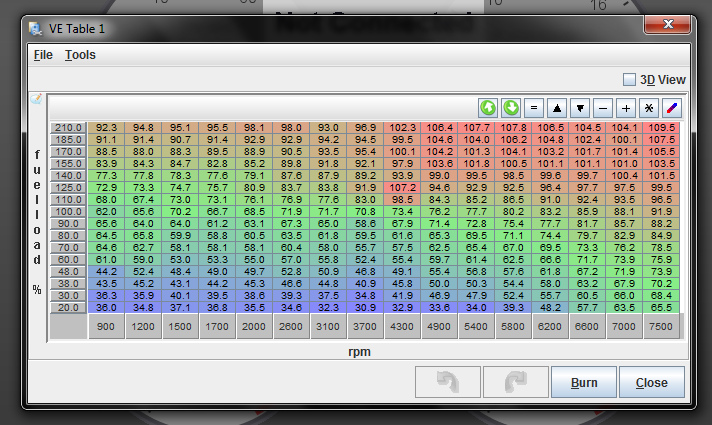Click the asterisk multiply button
Screen dimensions: 712x425
click(649, 107)
